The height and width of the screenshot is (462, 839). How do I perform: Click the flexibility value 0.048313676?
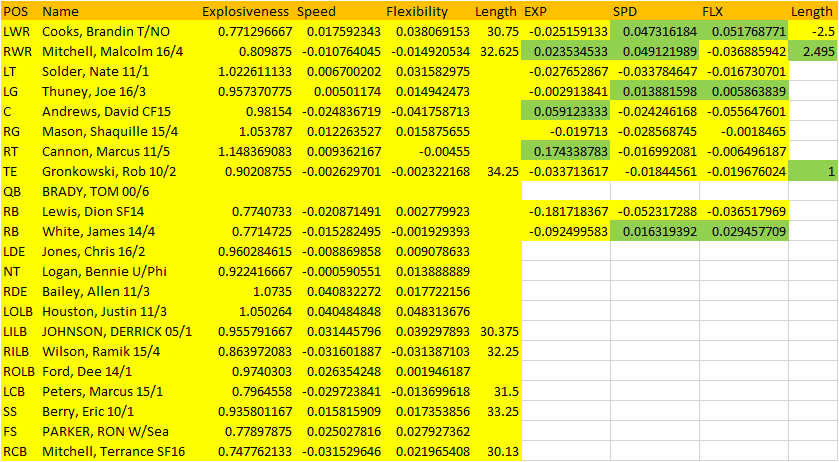[433, 312]
